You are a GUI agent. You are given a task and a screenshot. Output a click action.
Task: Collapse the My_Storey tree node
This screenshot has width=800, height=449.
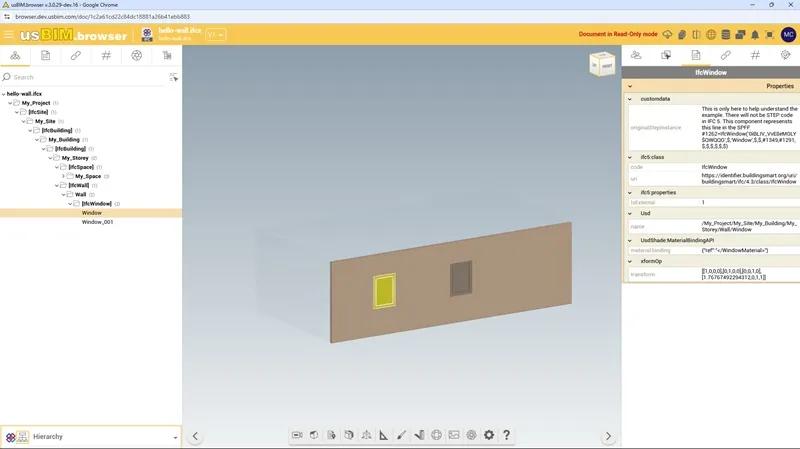tap(50, 158)
